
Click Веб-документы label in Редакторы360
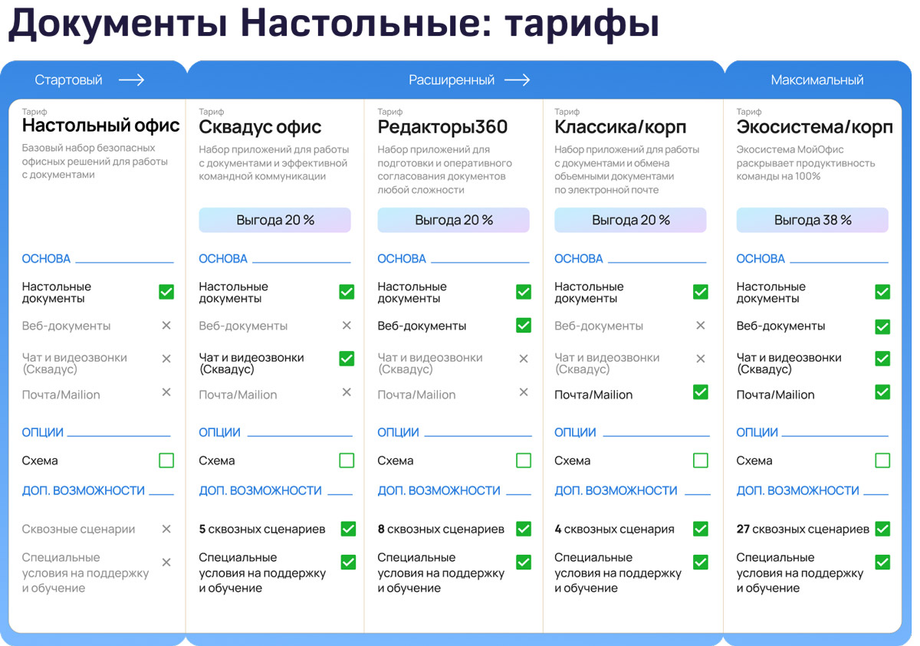[422, 326]
